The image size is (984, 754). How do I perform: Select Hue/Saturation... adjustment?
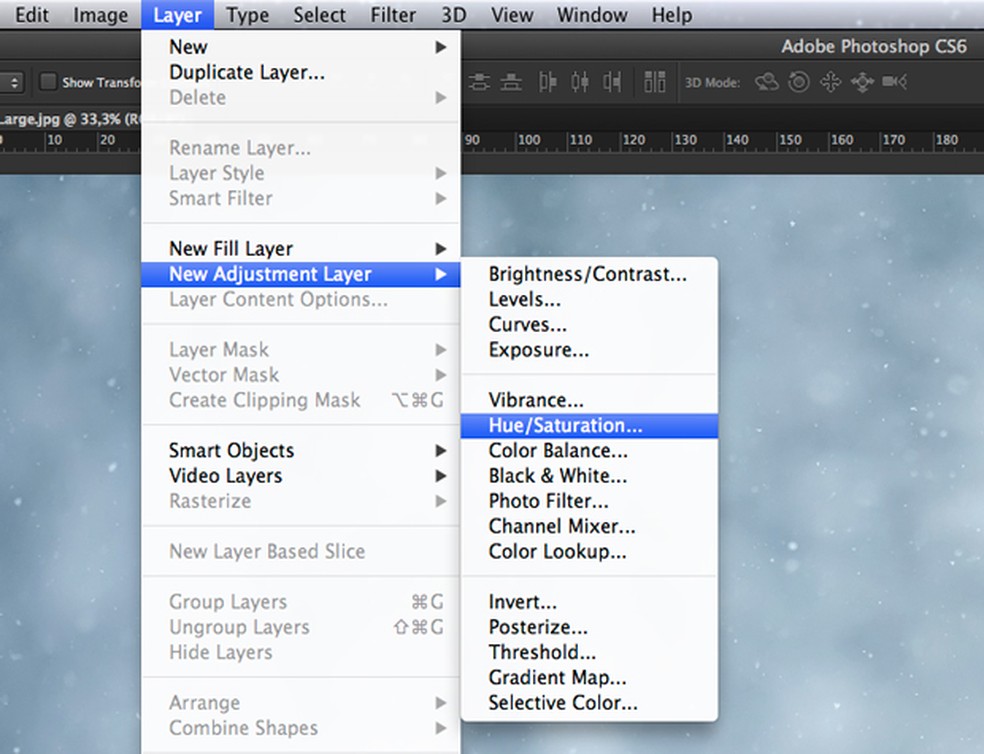(x=589, y=426)
